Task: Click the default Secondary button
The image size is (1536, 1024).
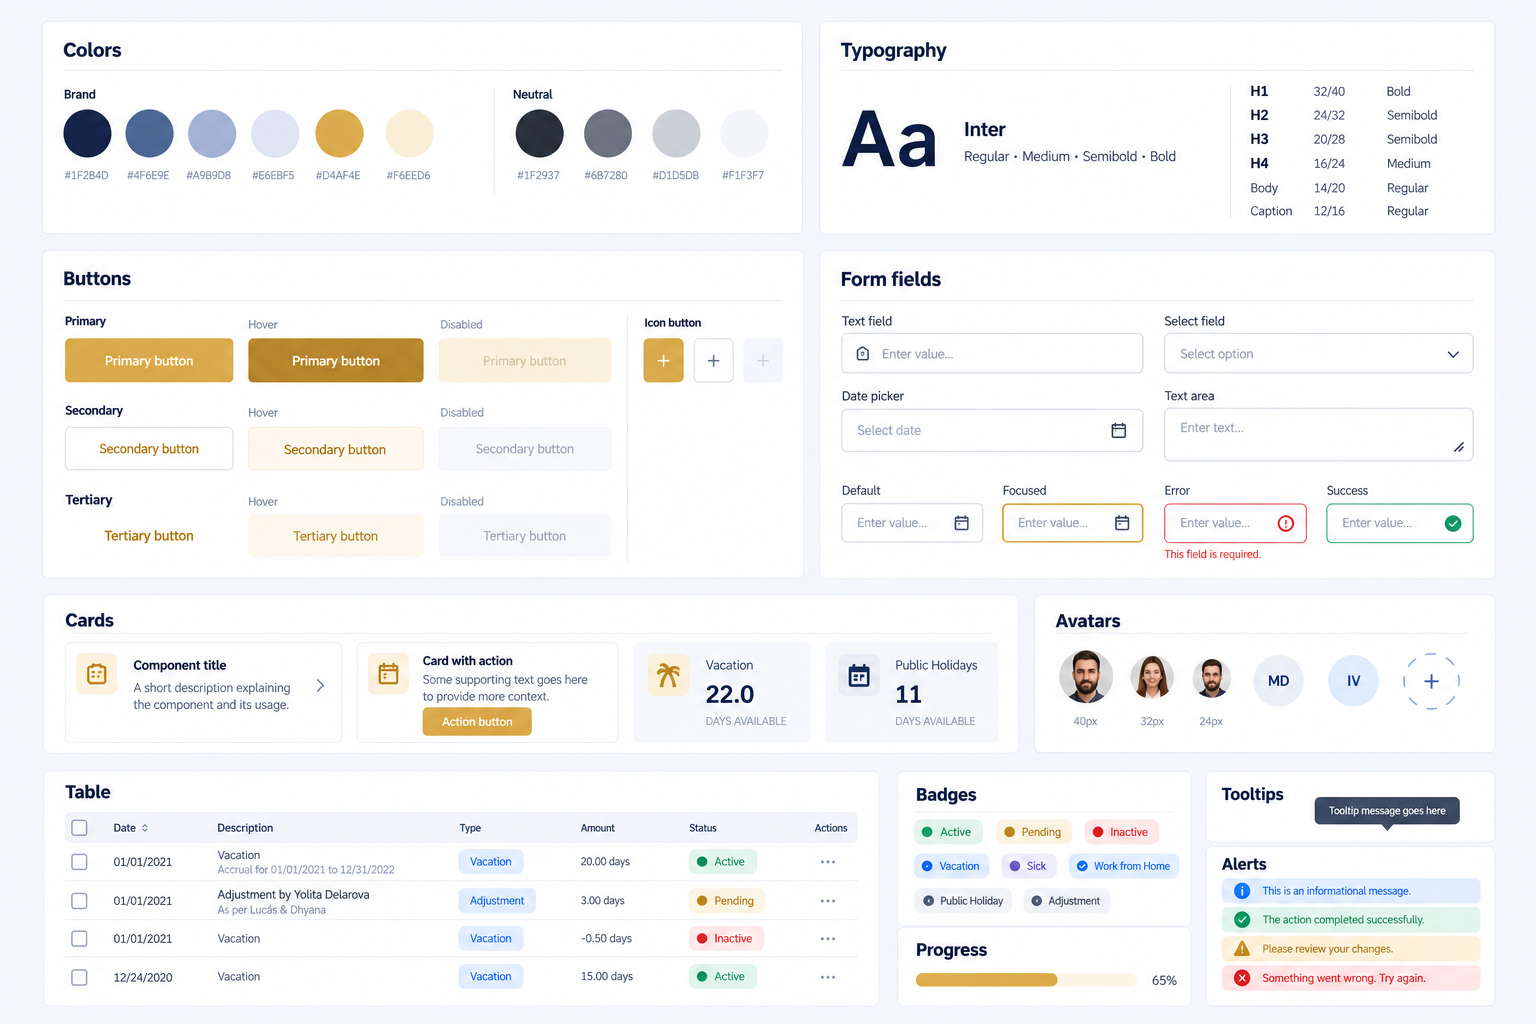Action: [x=149, y=449]
